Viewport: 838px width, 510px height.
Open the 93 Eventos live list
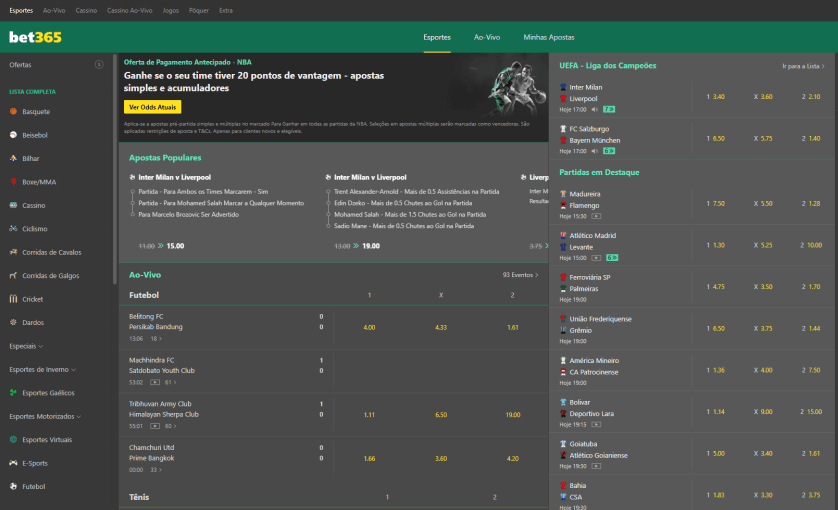520,275
